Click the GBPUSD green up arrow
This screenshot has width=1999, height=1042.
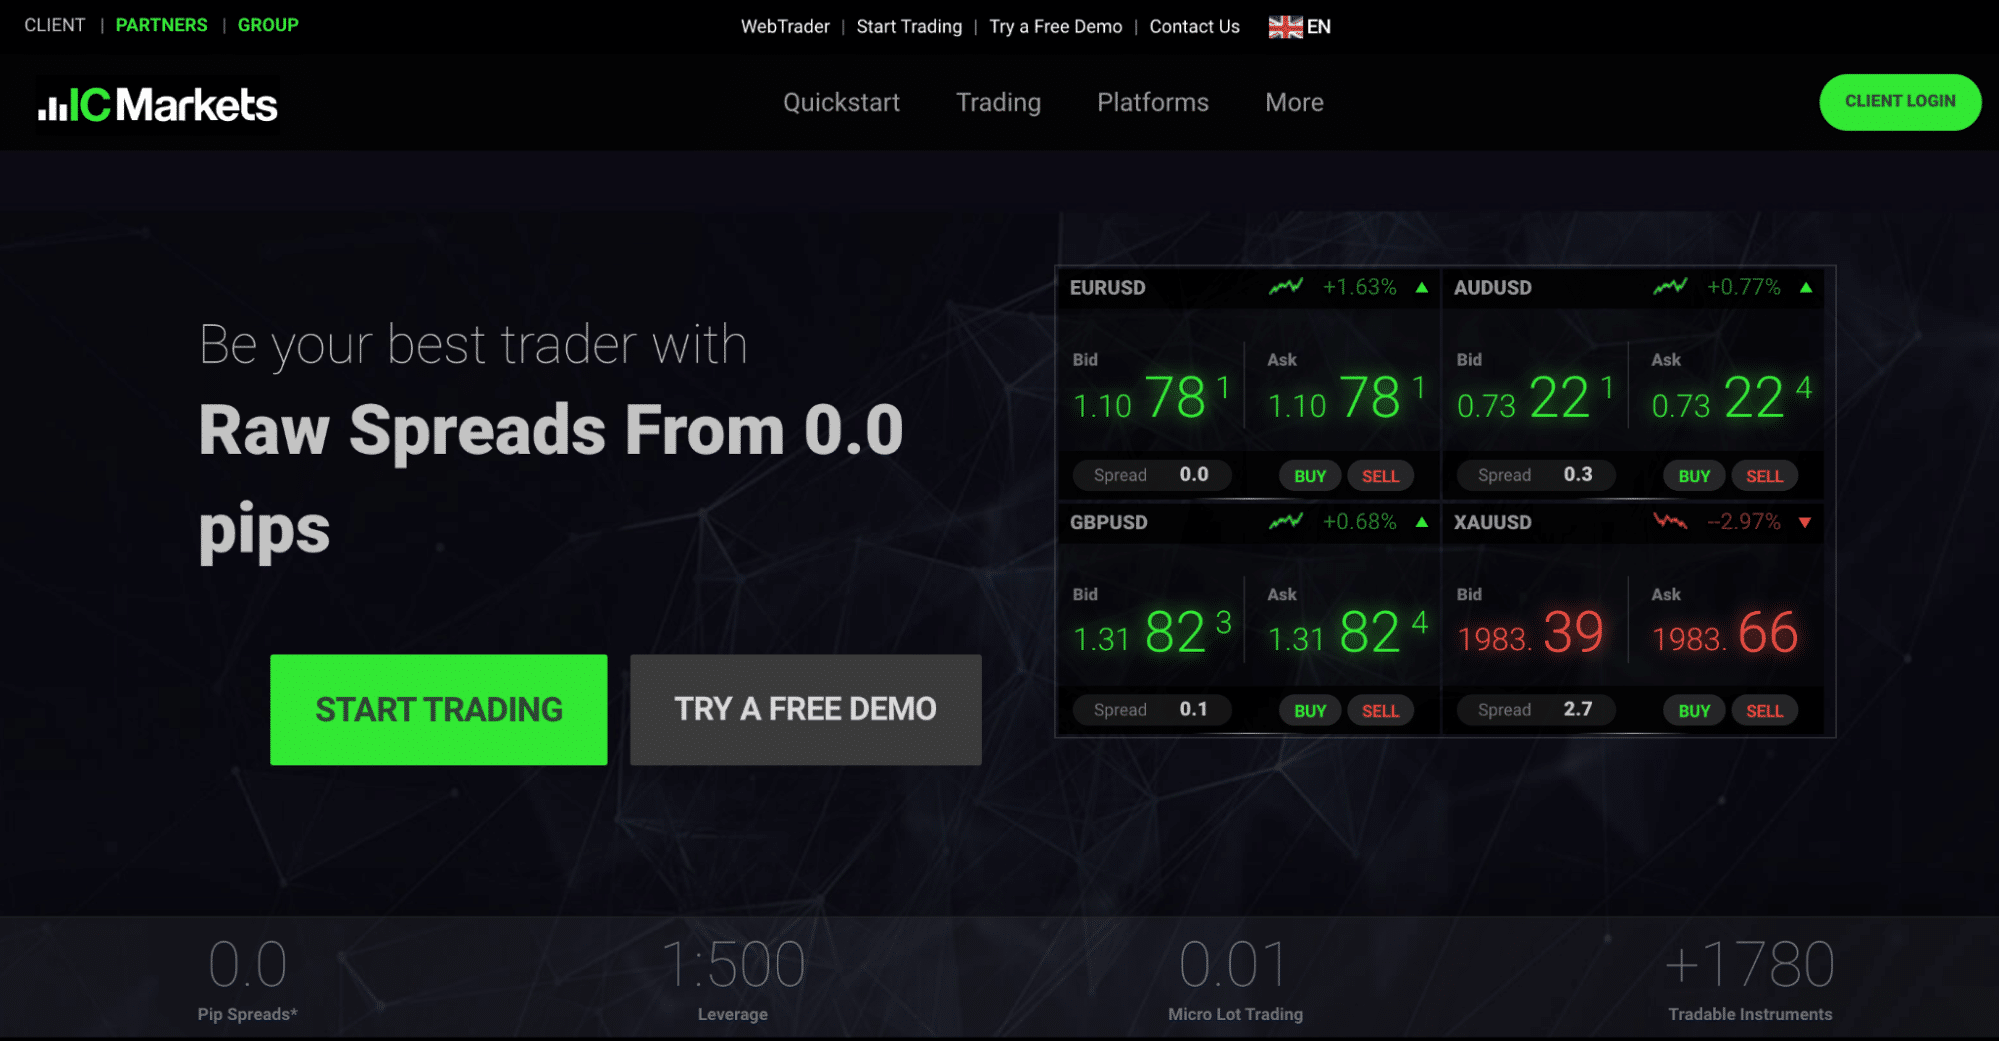(x=1421, y=522)
